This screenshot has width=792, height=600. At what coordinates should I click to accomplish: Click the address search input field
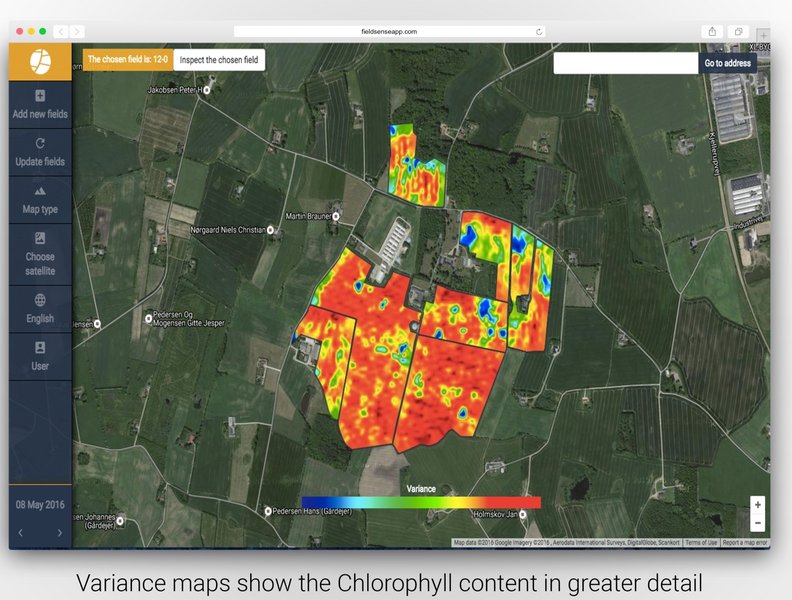pos(625,63)
